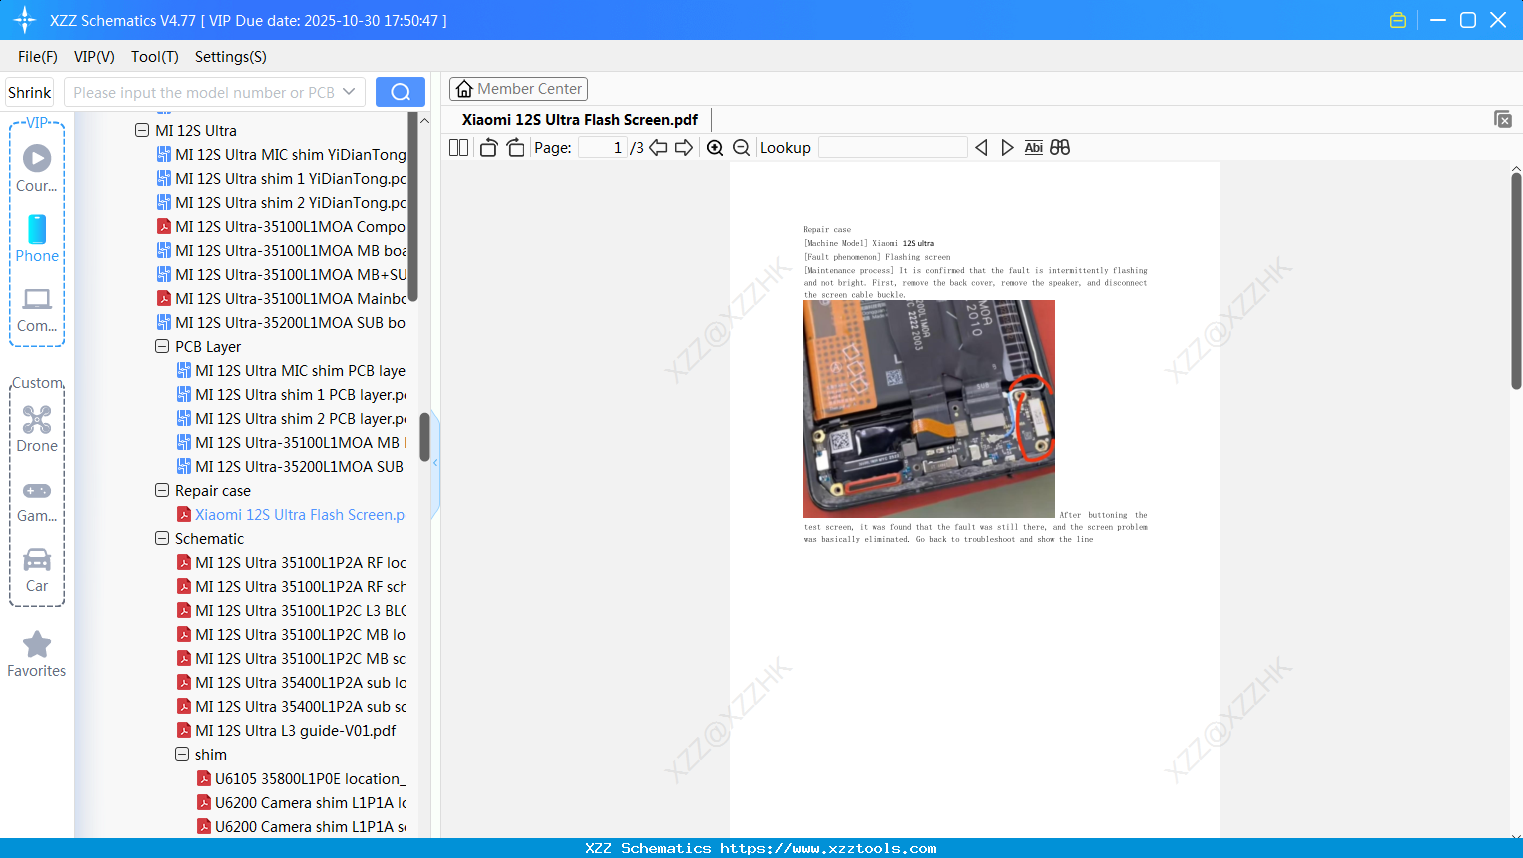Click the Lookup text field
This screenshot has width=1523, height=858.
click(892, 148)
